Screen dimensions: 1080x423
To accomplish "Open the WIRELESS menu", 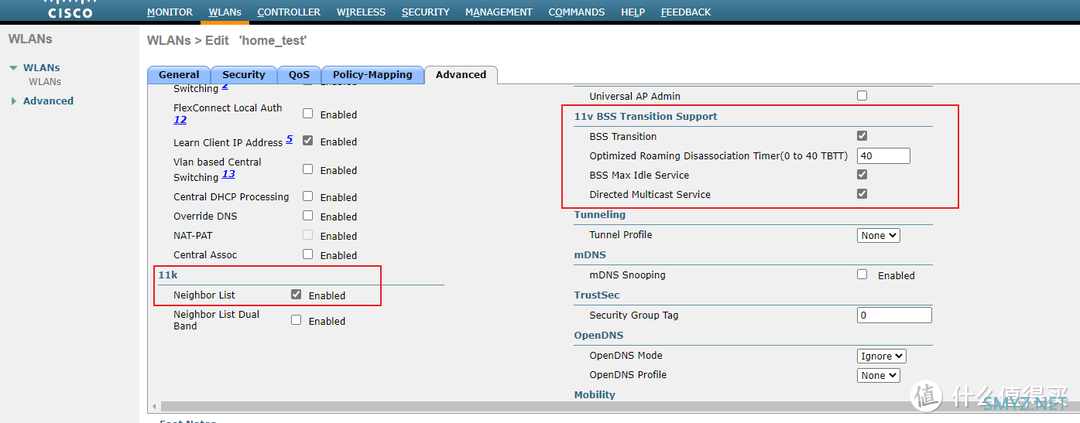I will pos(361,12).
